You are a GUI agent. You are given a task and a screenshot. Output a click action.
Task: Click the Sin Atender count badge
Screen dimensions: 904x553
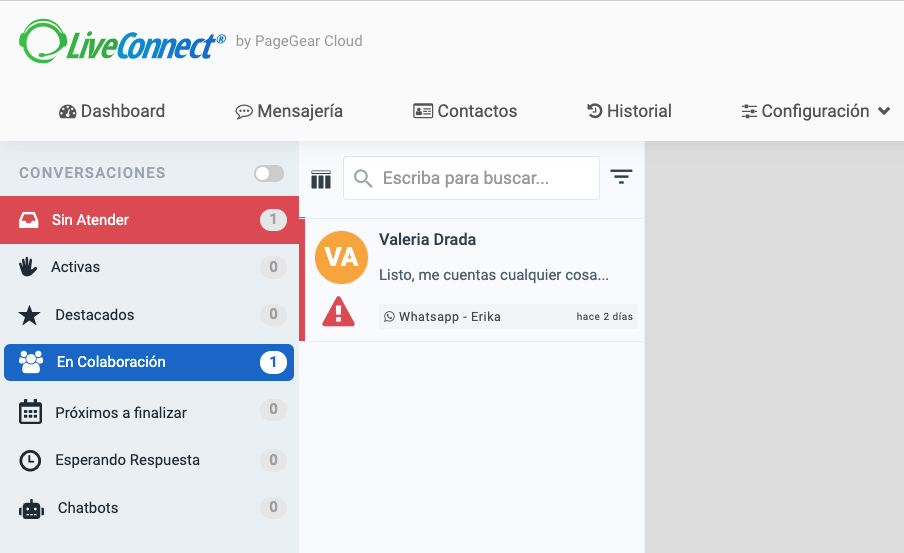click(x=273, y=220)
